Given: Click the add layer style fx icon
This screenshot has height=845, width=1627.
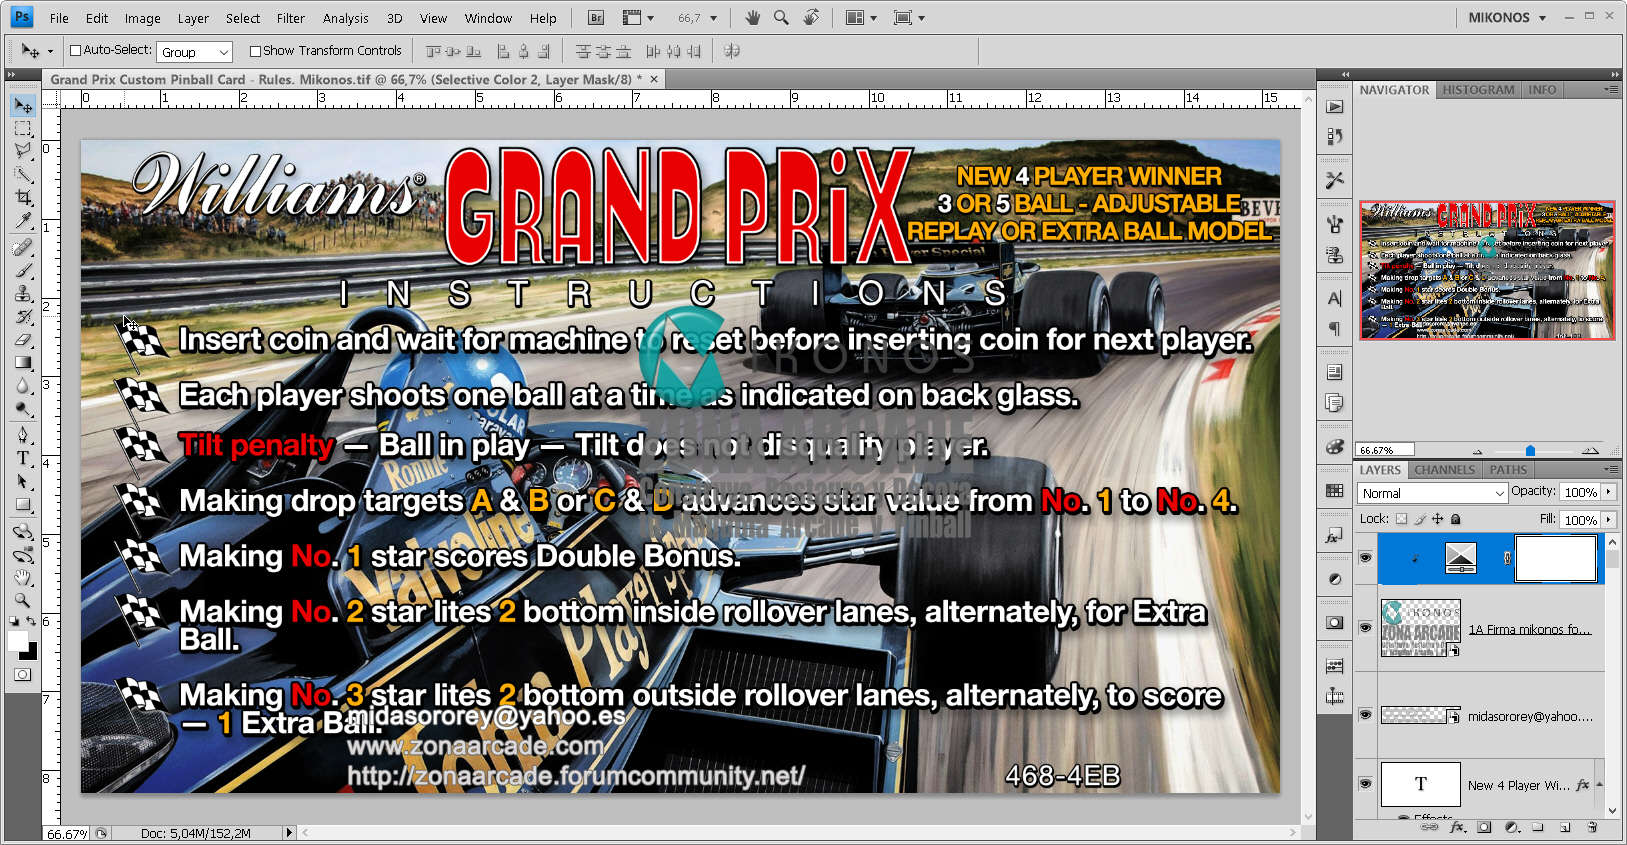Looking at the screenshot, I should pos(1457,828).
